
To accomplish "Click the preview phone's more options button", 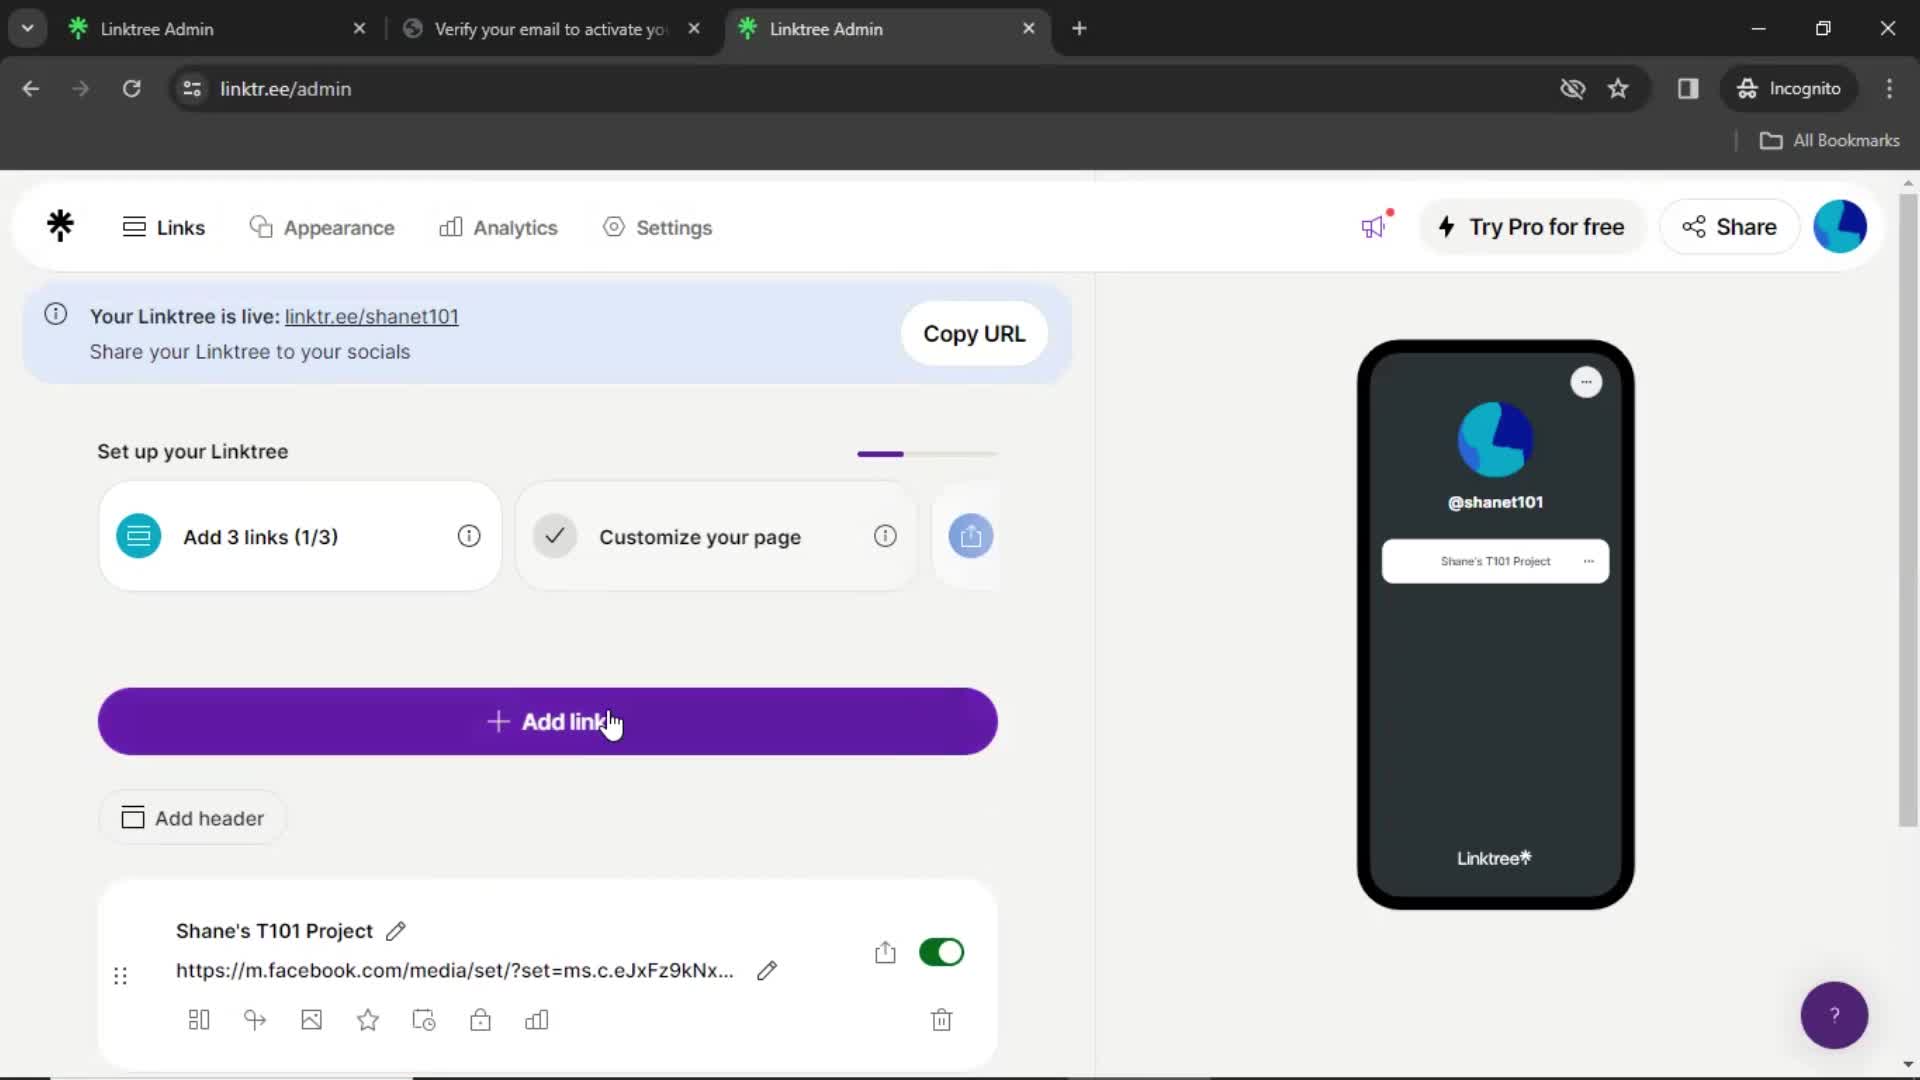I will point(1586,382).
